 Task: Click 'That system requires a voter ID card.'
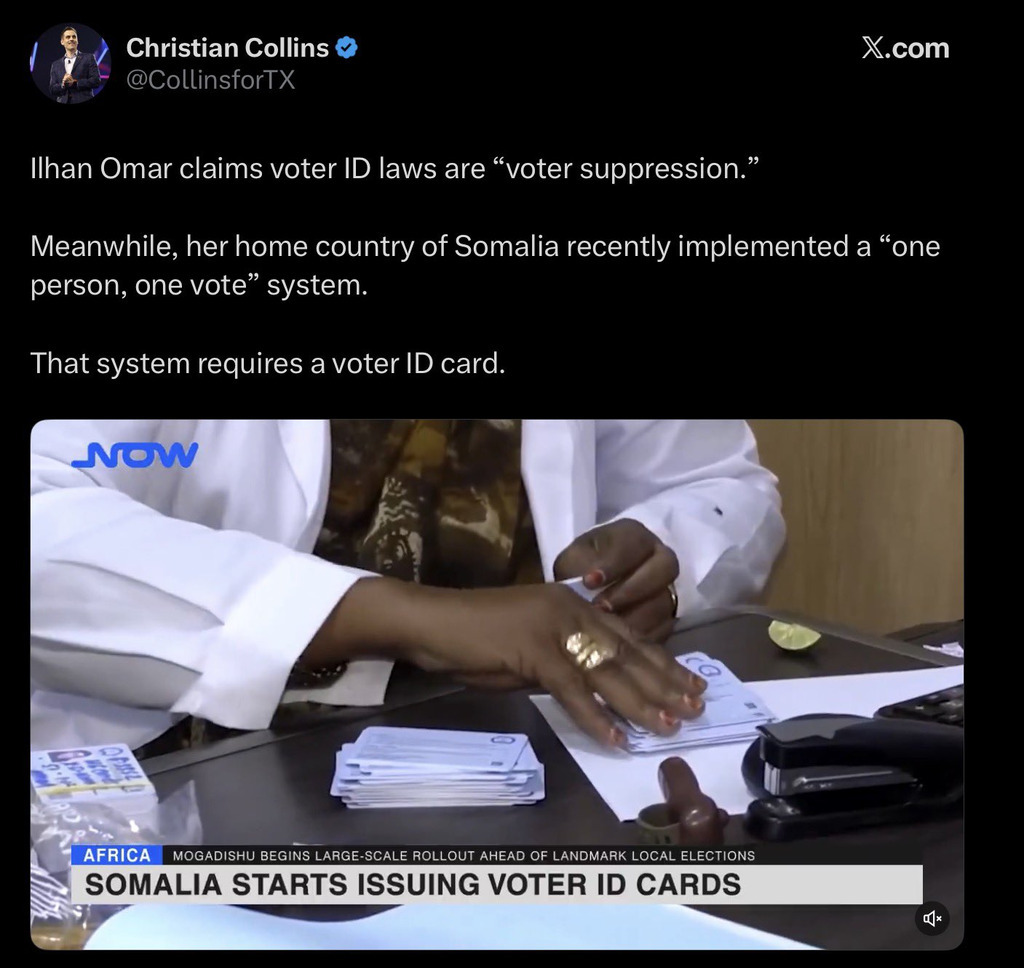(268, 363)
